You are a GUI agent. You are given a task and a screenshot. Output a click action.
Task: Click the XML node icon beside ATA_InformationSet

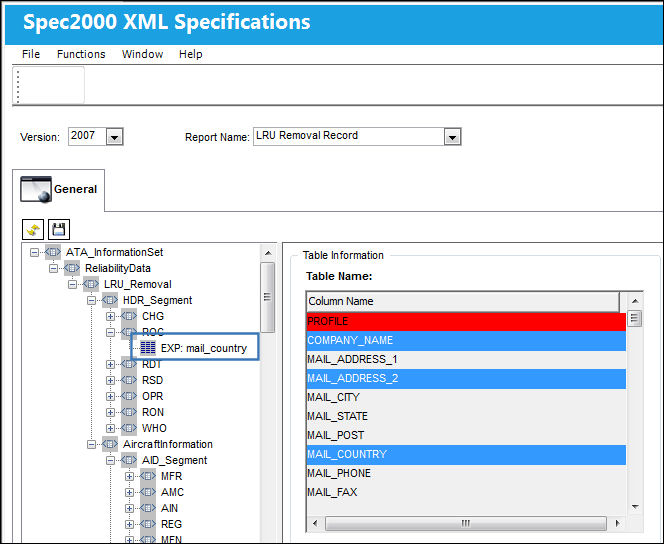(x=53, y=252)
